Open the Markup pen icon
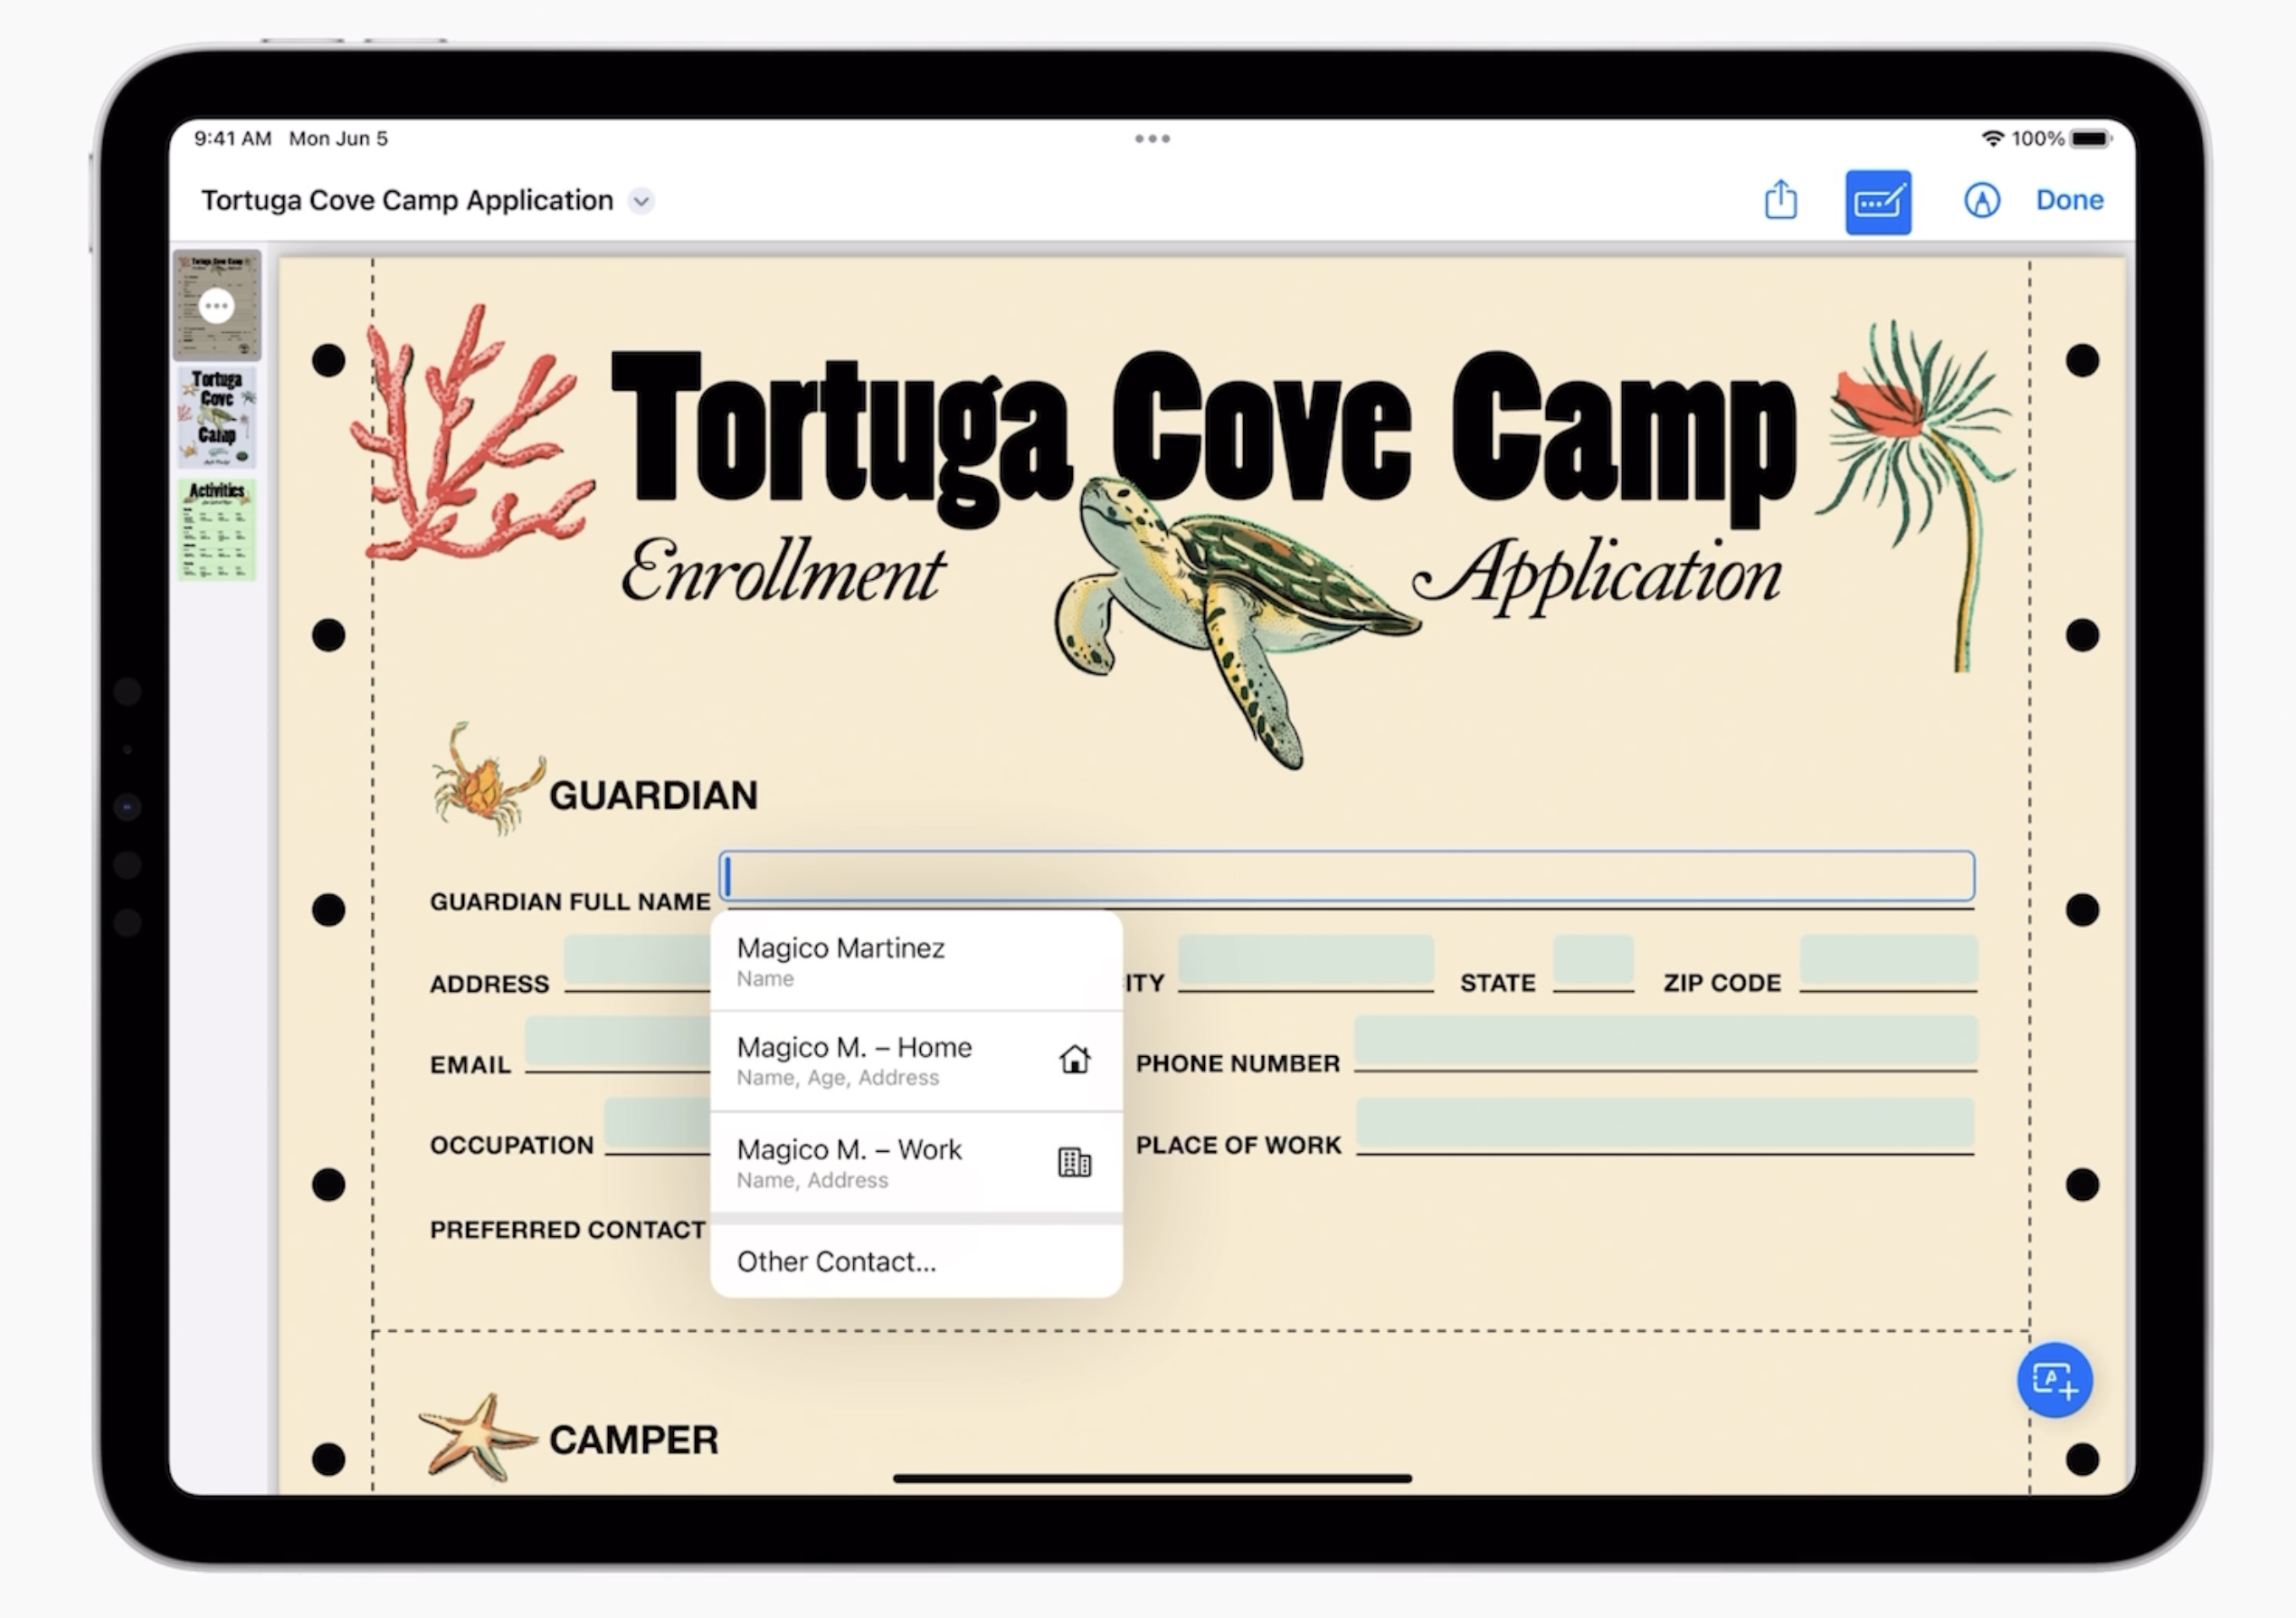Screen dimensions: 2296x1618 (1981, 200)
